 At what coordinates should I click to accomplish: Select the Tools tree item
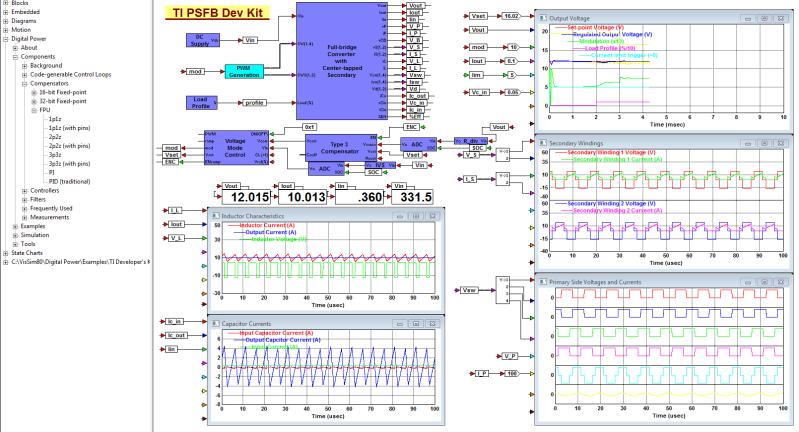tap(28, 244)
